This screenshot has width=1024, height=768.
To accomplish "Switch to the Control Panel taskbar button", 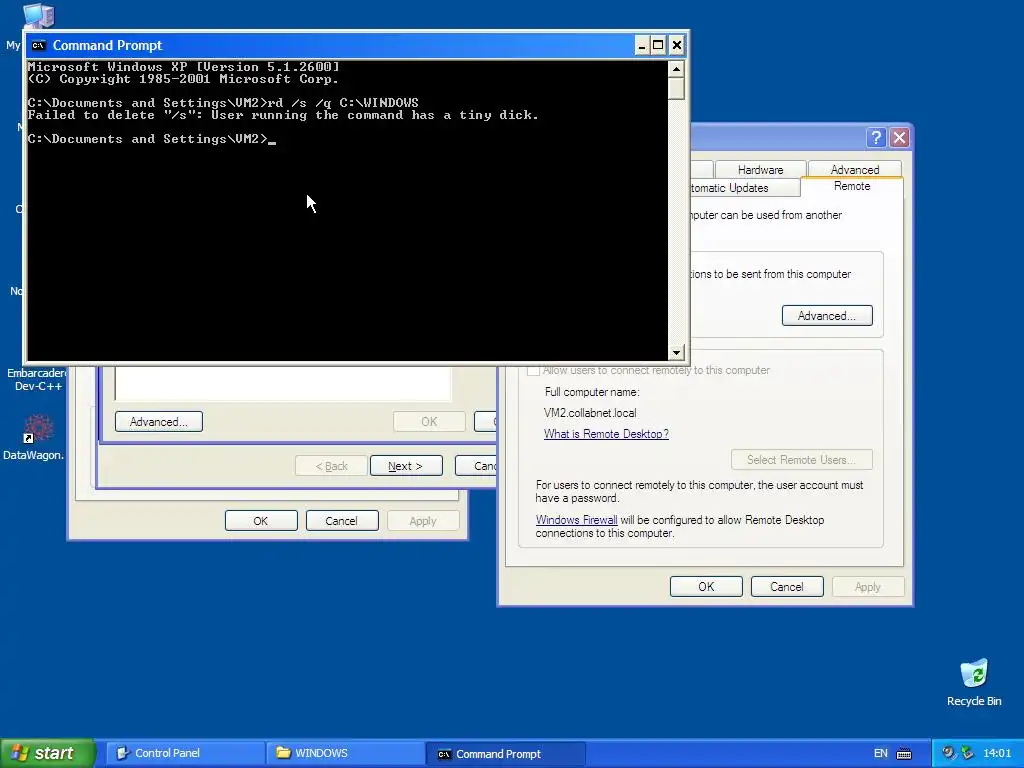I will 185,753.
